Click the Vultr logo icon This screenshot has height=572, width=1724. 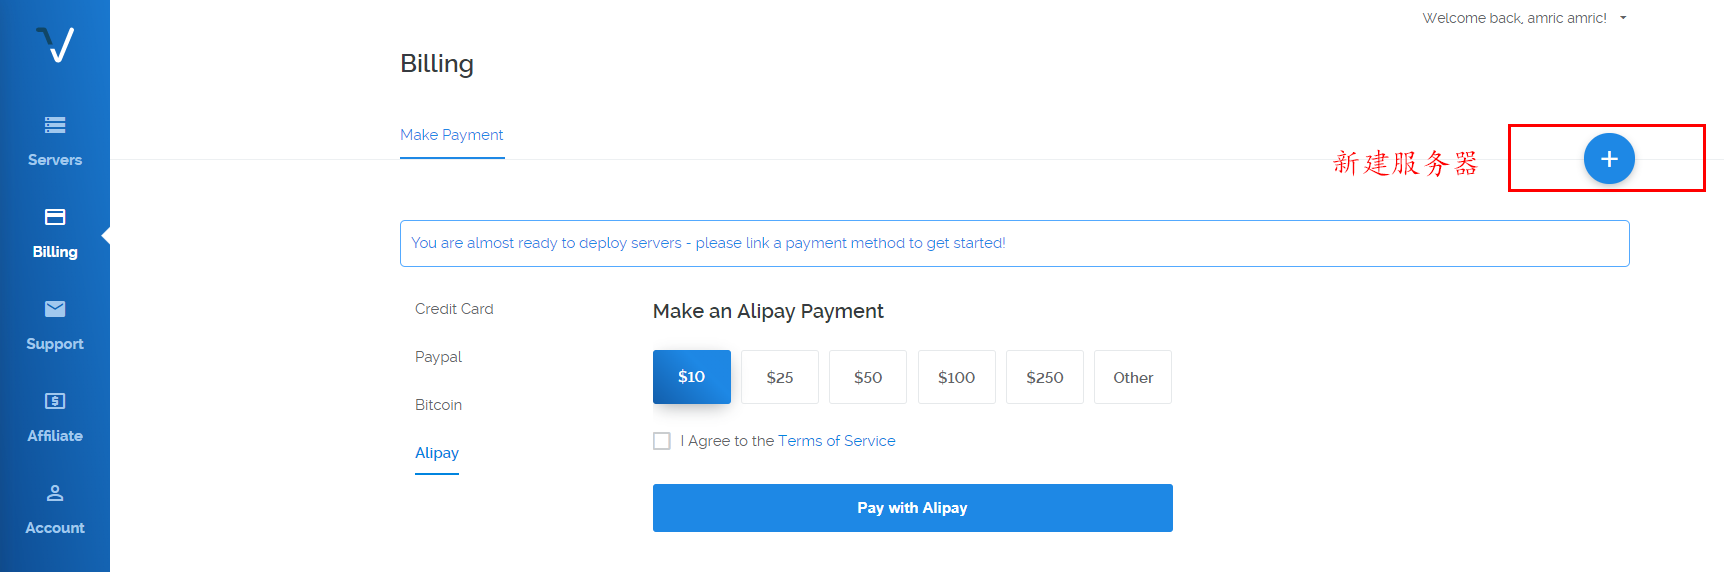tap(55, 44)
